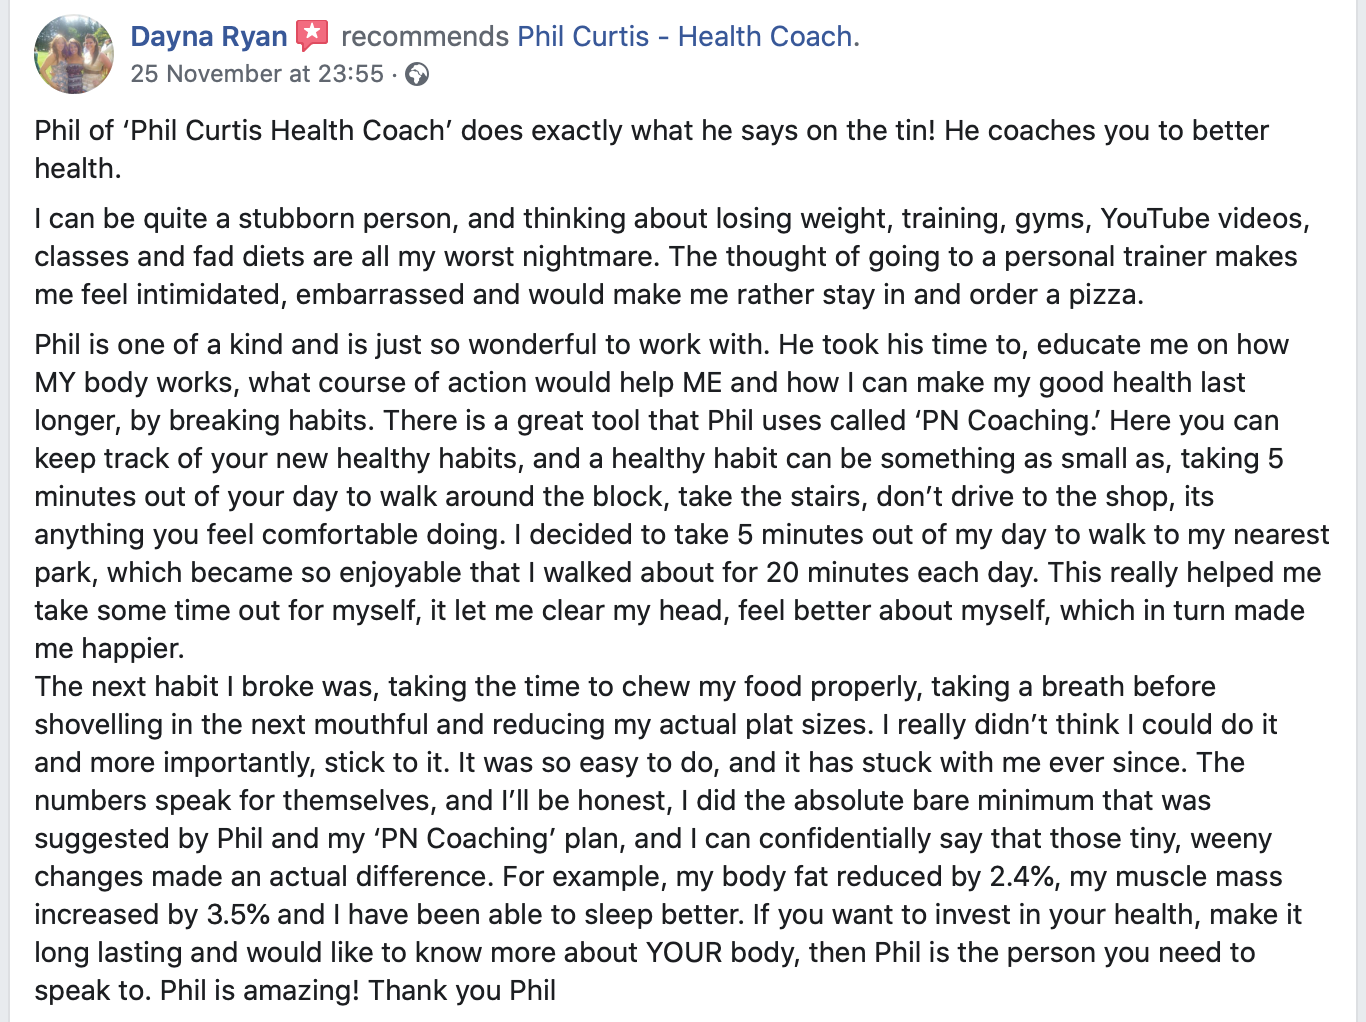1366x1022 pixels.
Task: Click the Public globe privacy icon
Action: (417, 75)
